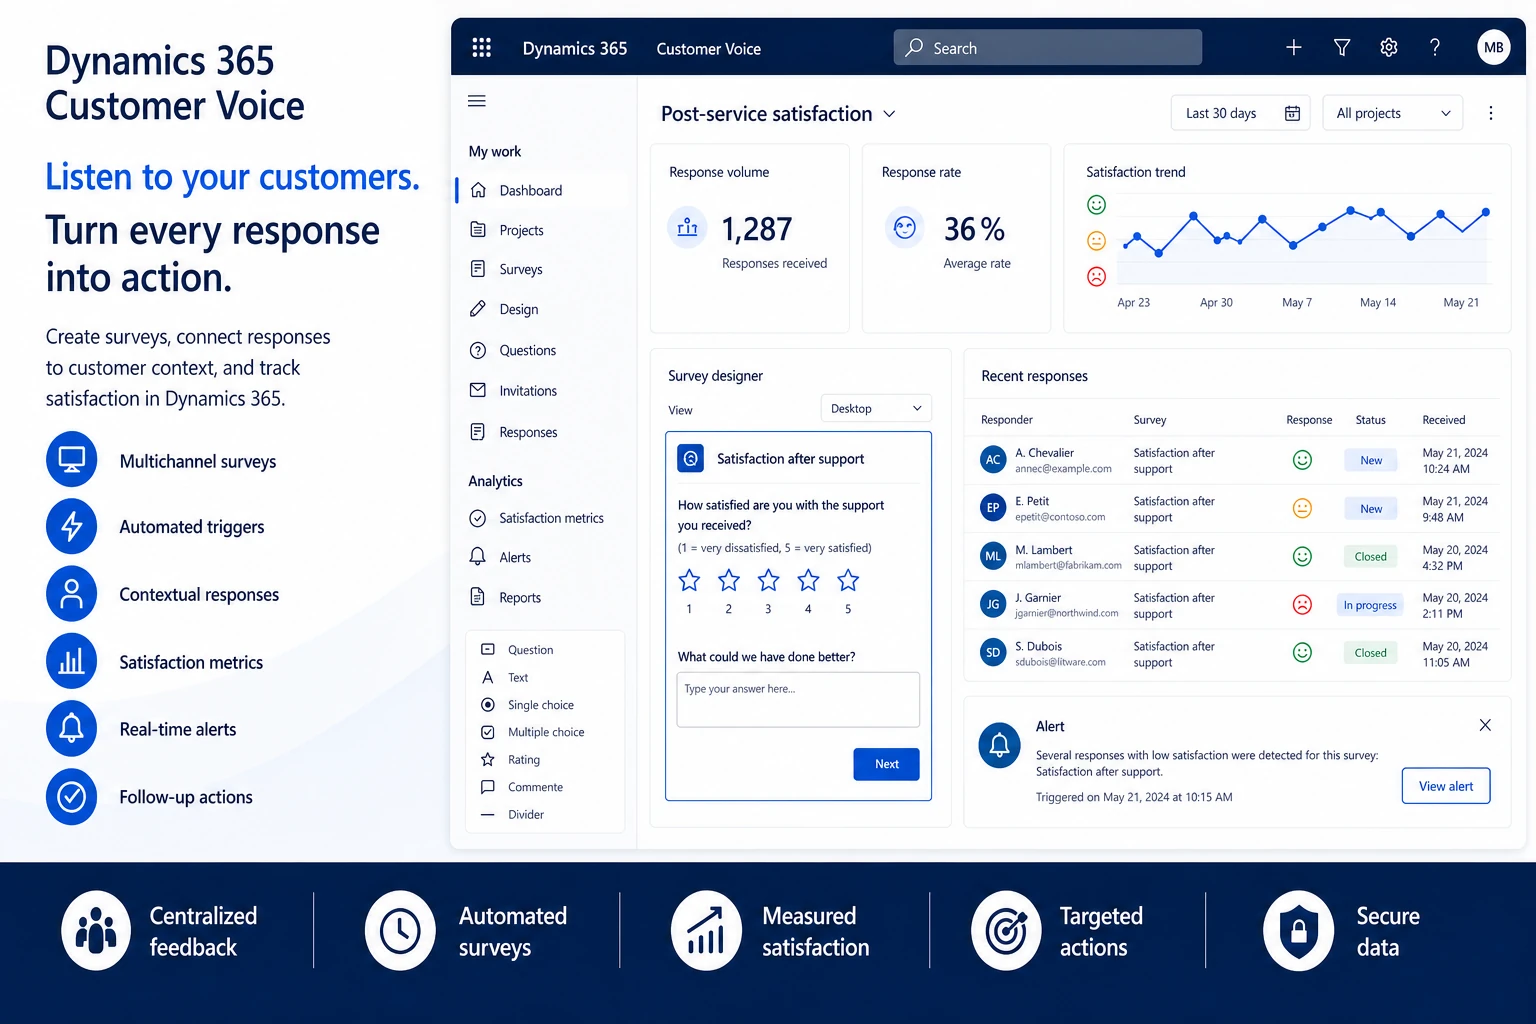Click the sad face response for J. Garnier

point(1302,605)
